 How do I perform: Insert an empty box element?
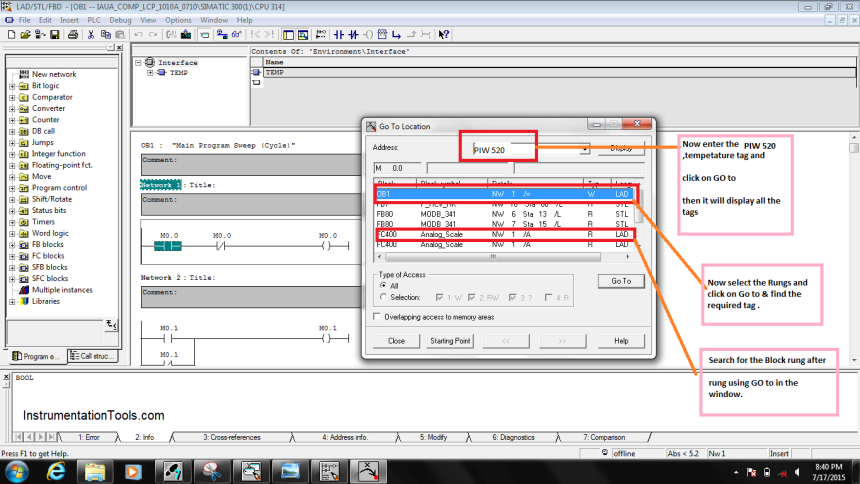click(382, 35)
